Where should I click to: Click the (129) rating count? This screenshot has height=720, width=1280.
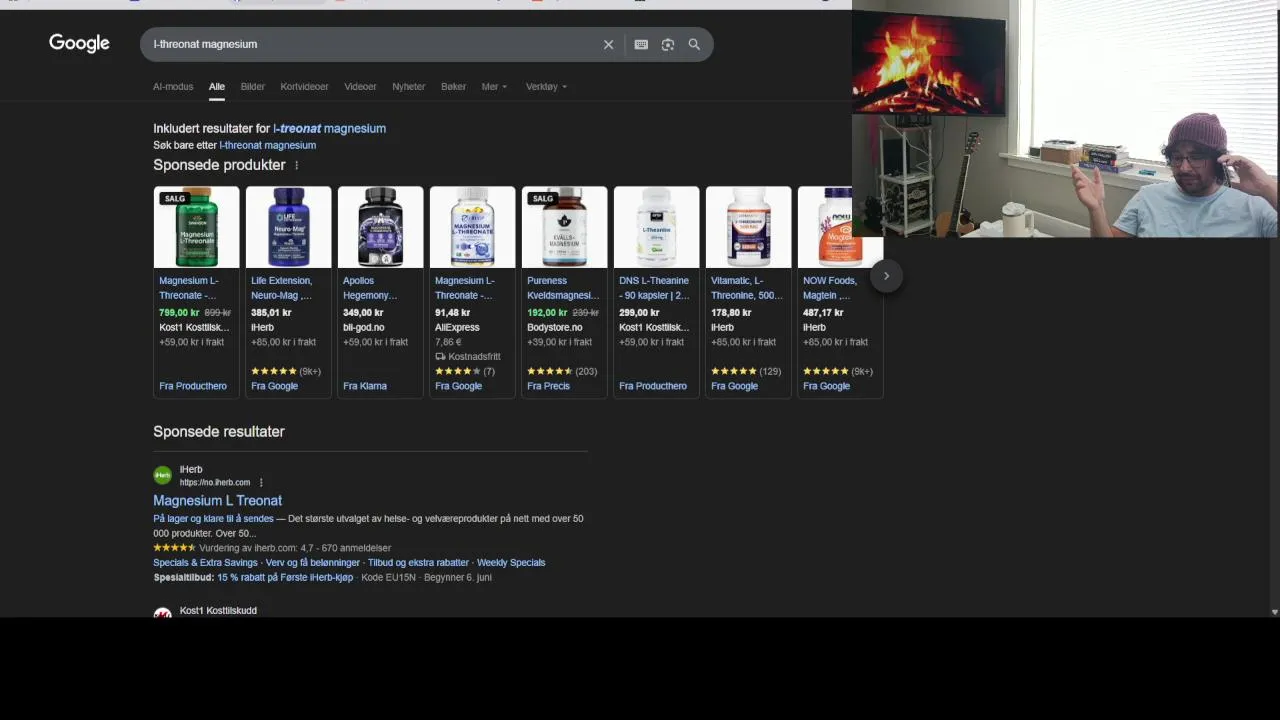click(770, 371)
